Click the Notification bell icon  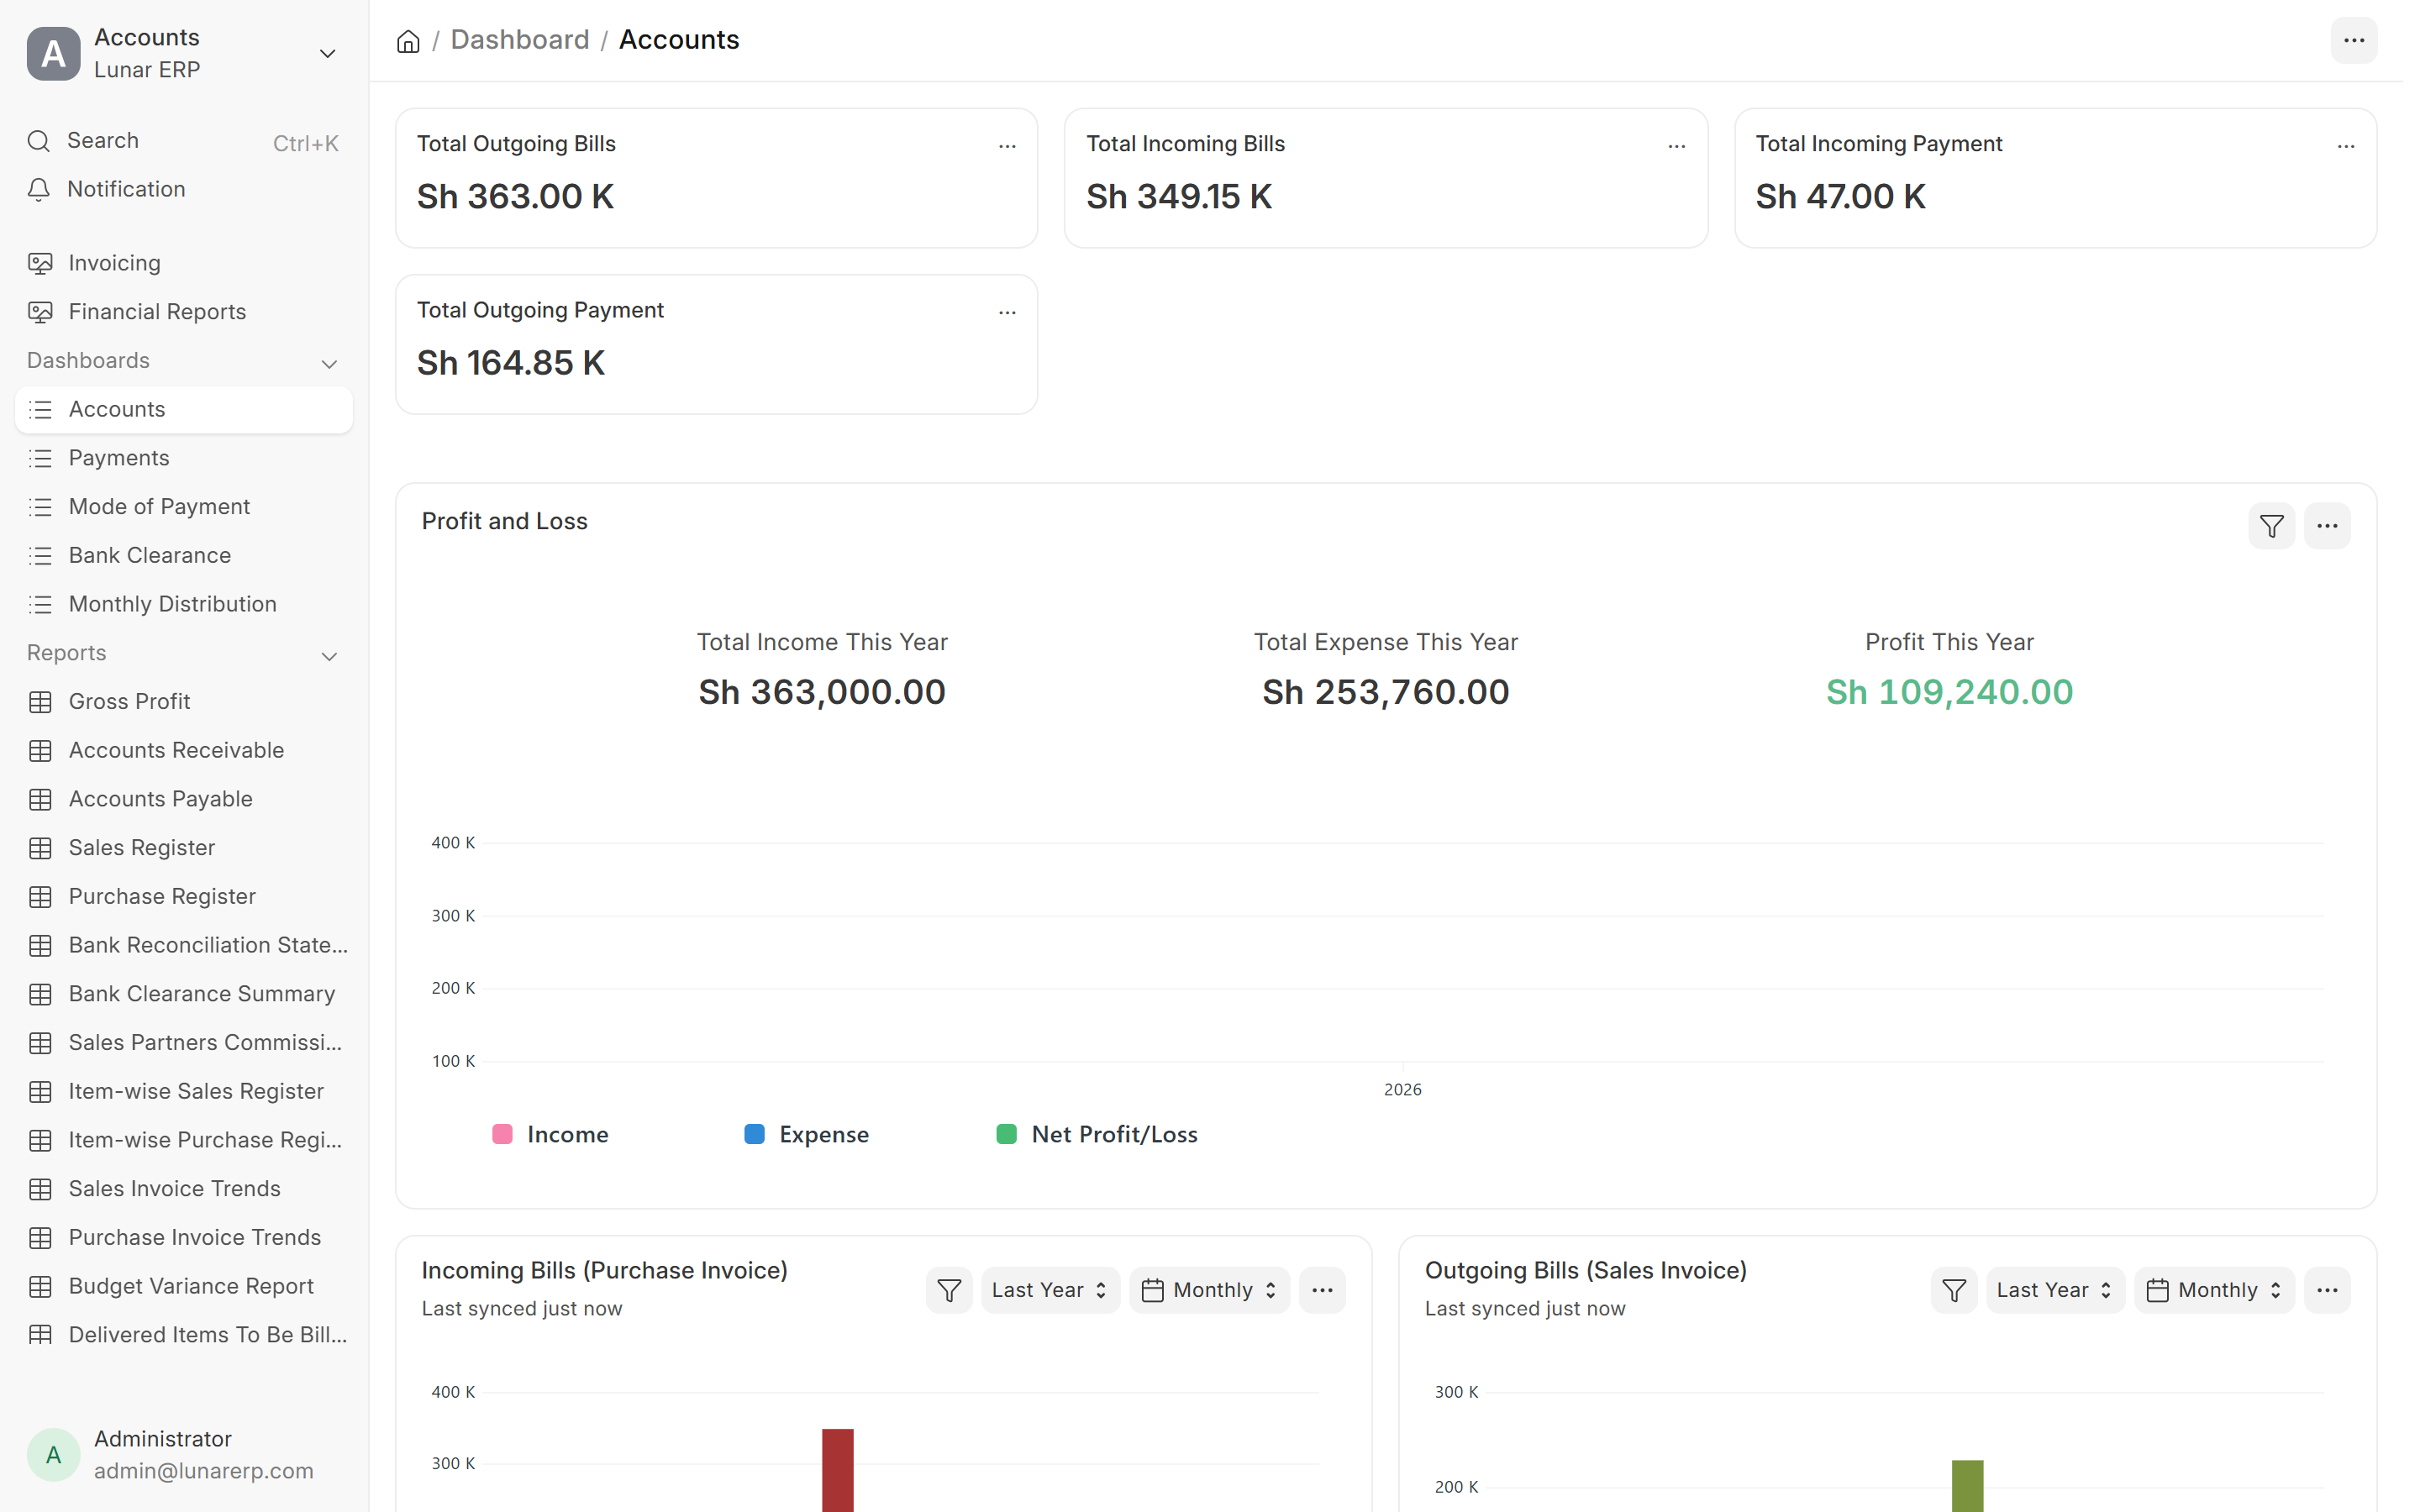[39, 189]
